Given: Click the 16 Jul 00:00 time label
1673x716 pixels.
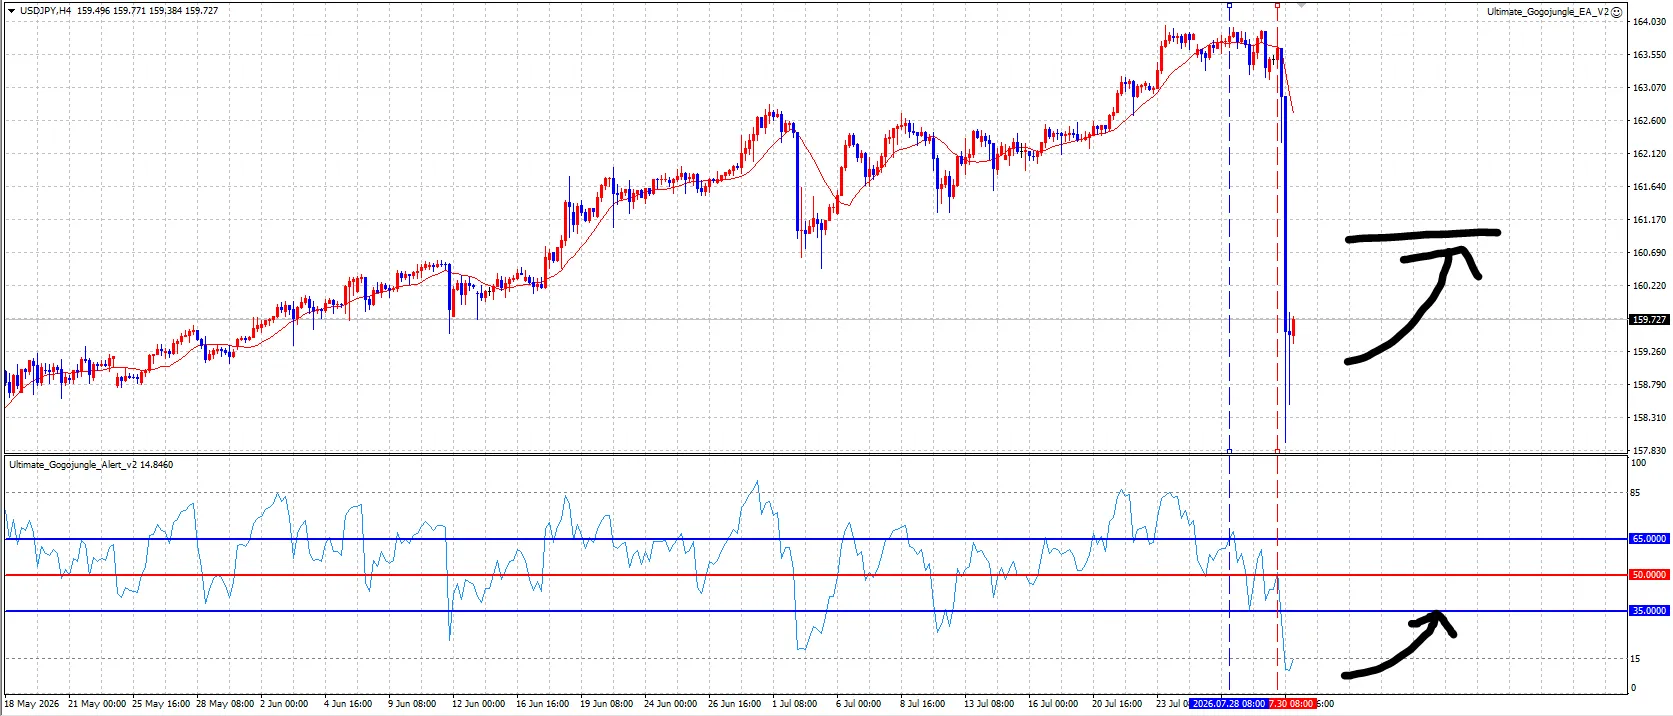Looking at the screenshot, I should (x=1053, y=704).
